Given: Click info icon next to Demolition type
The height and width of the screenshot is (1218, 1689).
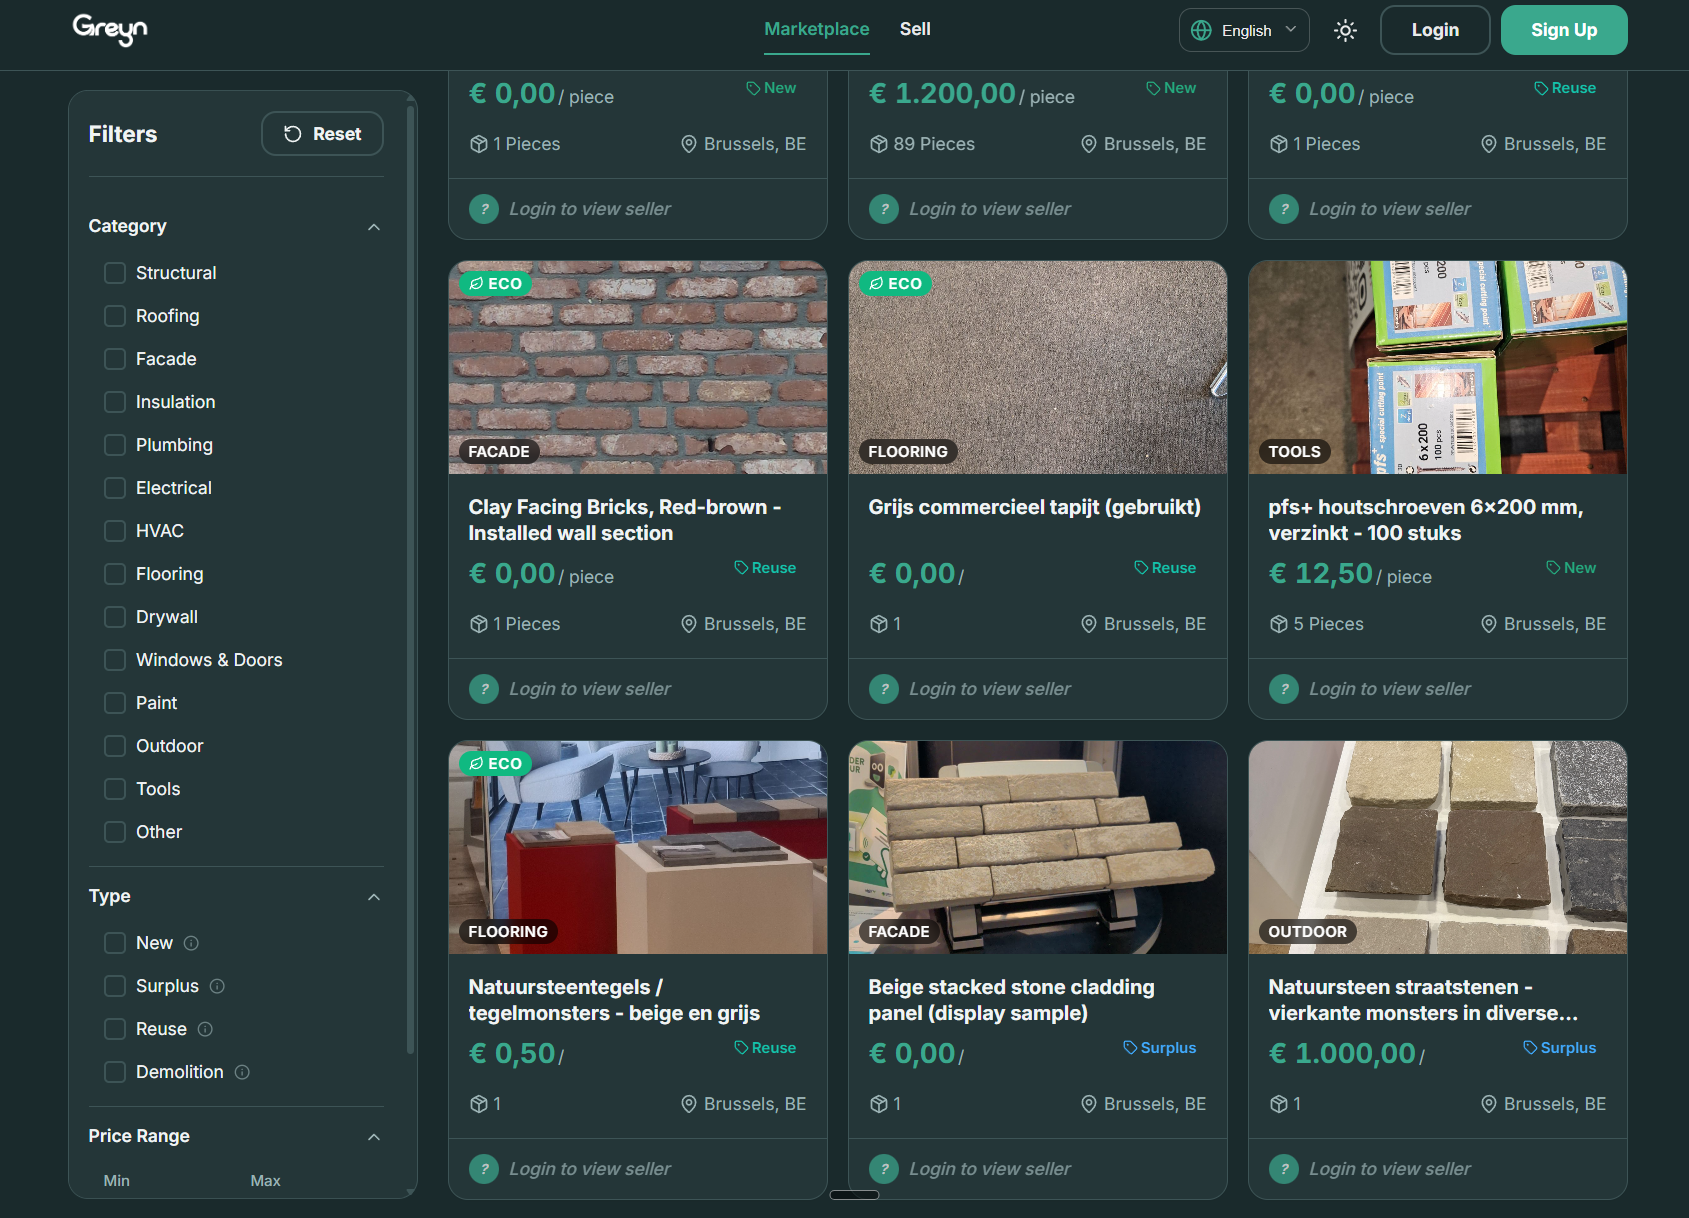Looking at the screenshot, I should [242, 1072].
